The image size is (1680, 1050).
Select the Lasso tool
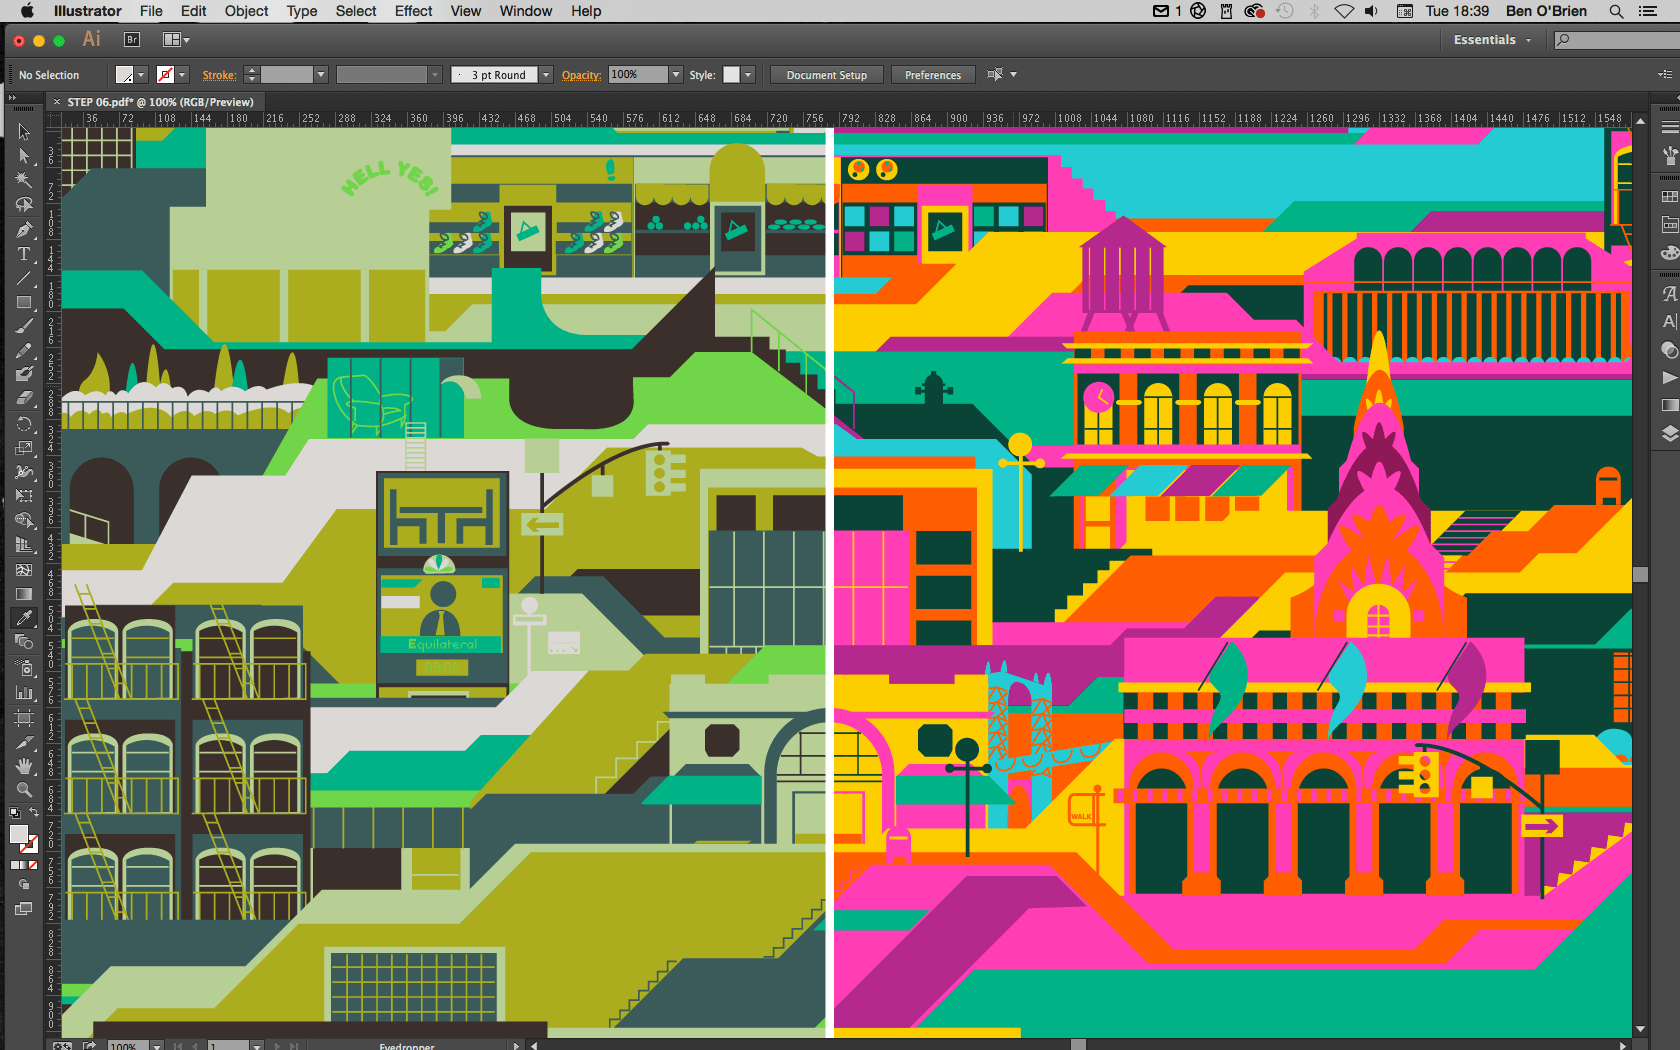[x=24, y=205]
